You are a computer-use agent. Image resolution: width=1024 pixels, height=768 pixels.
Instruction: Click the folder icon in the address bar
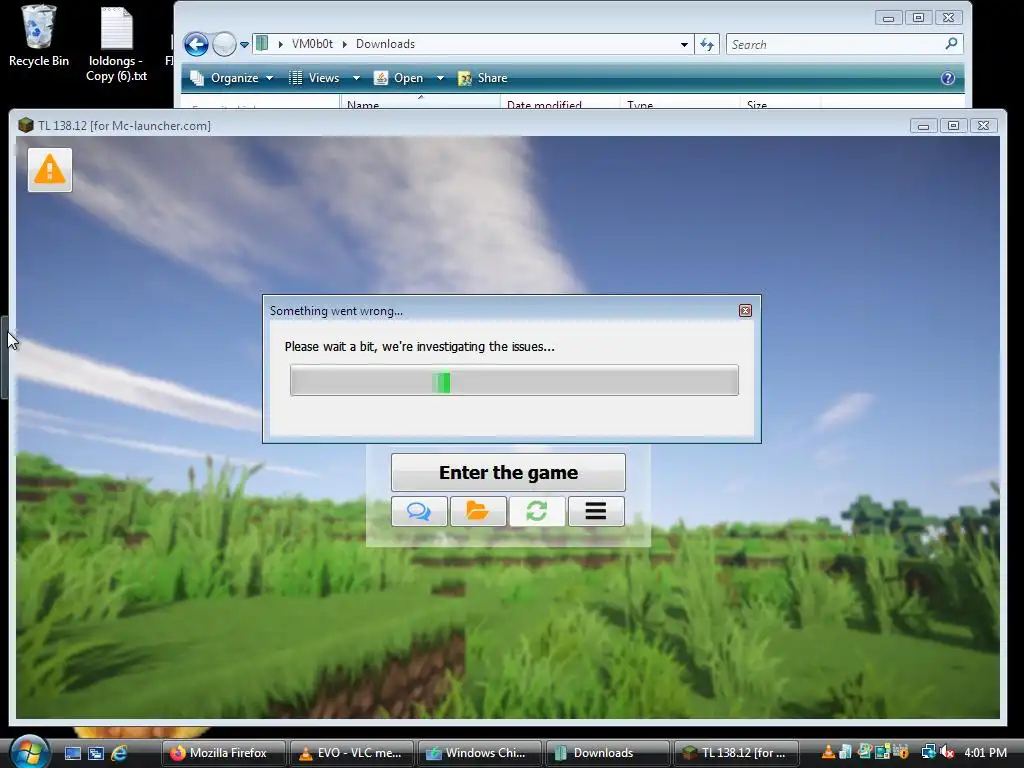(263, 44)
